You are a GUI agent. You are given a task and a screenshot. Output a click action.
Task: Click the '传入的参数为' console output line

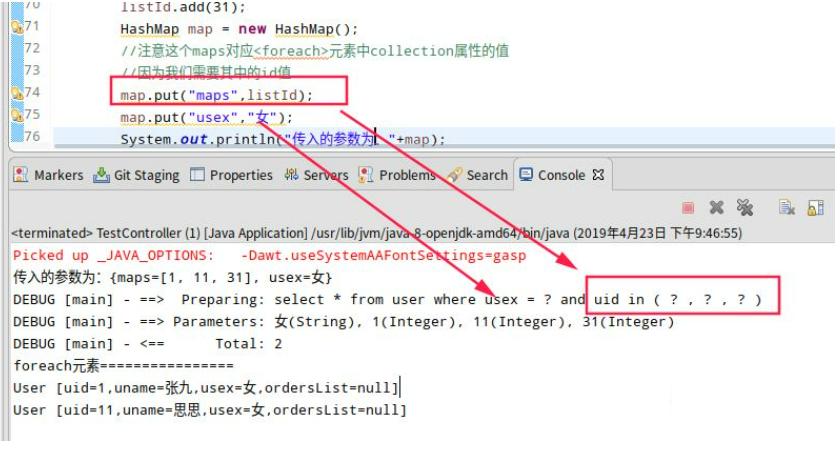coord(172,277)
